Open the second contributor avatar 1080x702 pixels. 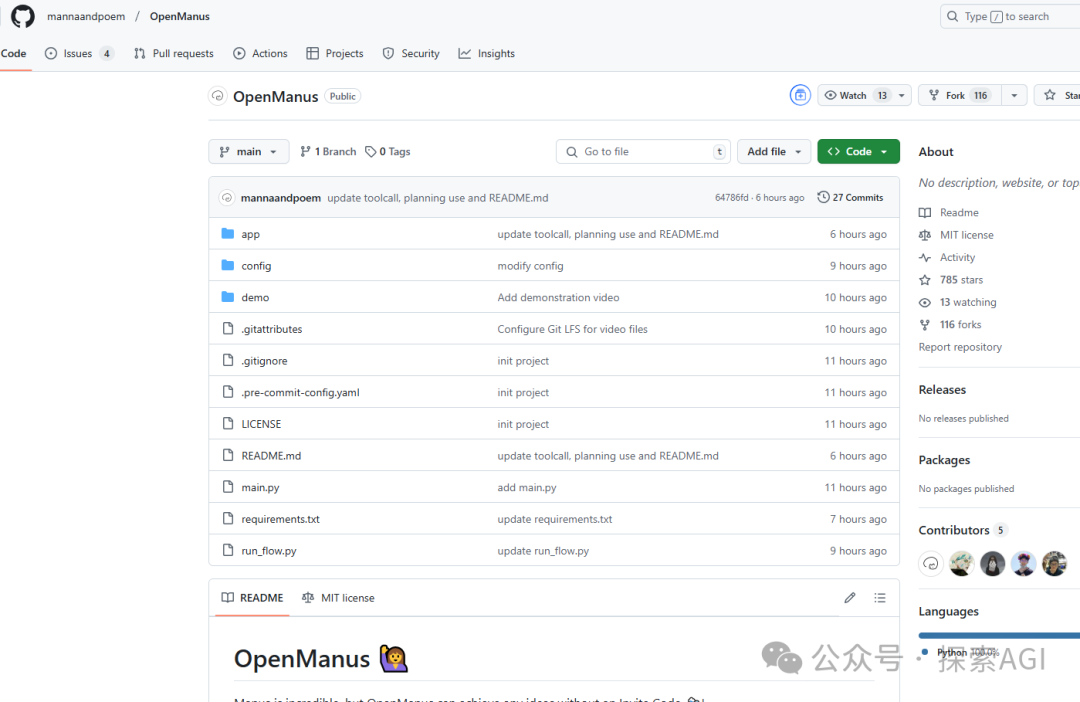click(962, 564)
